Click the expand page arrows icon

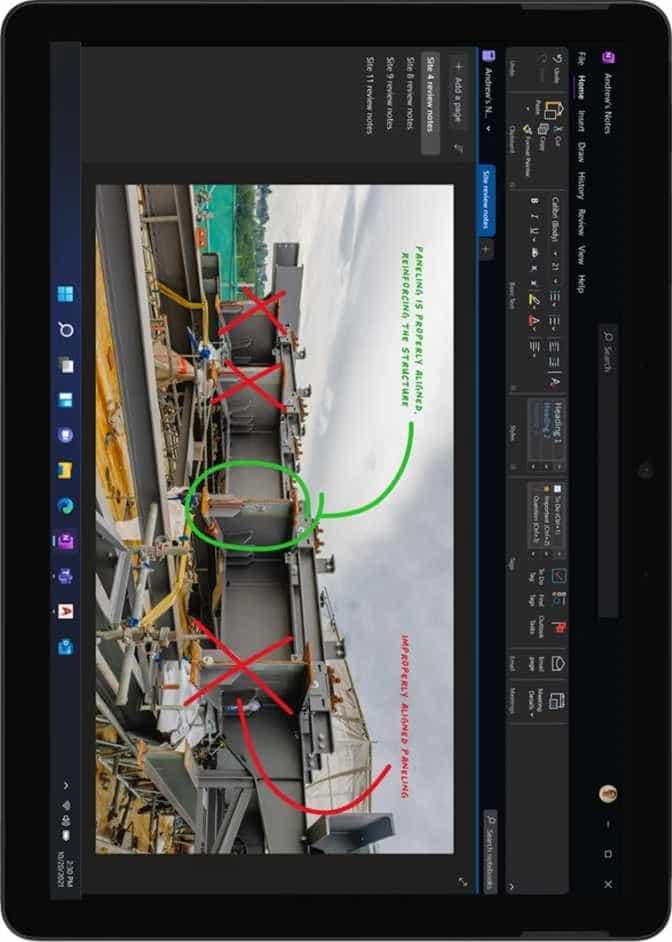click(x=462, y=881)
